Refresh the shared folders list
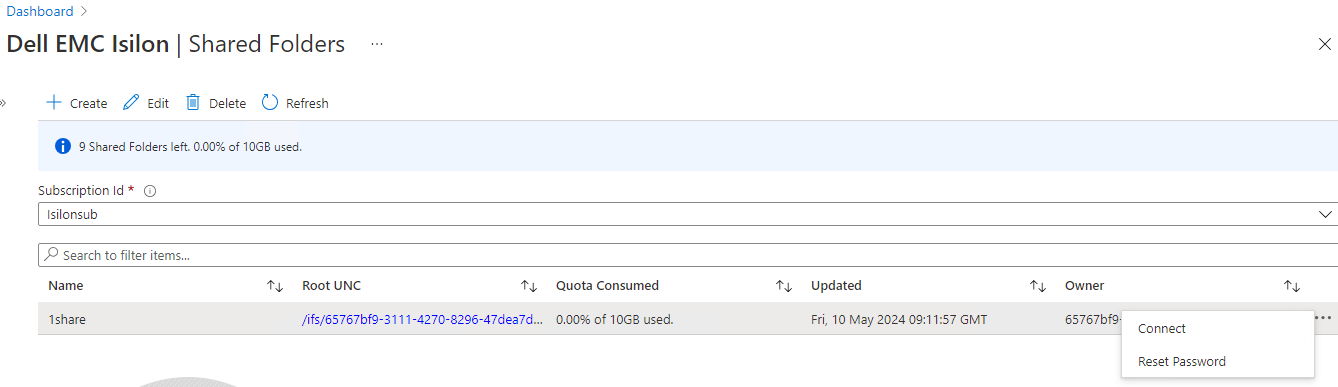Image resolution: width=1338 pixels, height=387 pixels. pos(295,103)
